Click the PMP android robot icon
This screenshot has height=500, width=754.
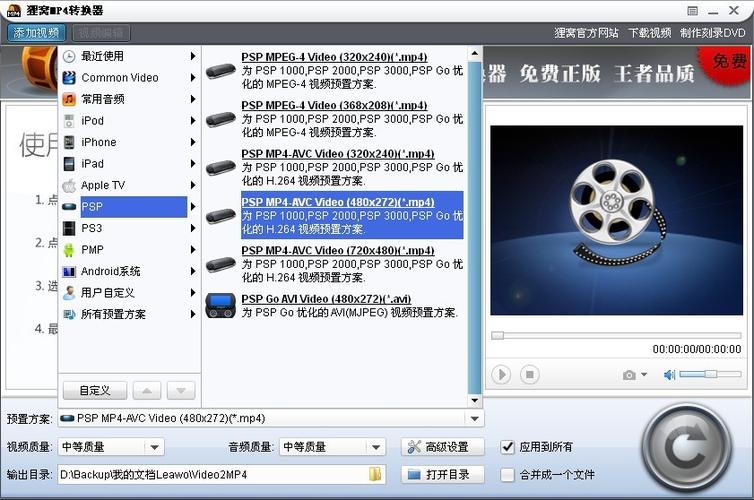(69, 250)
